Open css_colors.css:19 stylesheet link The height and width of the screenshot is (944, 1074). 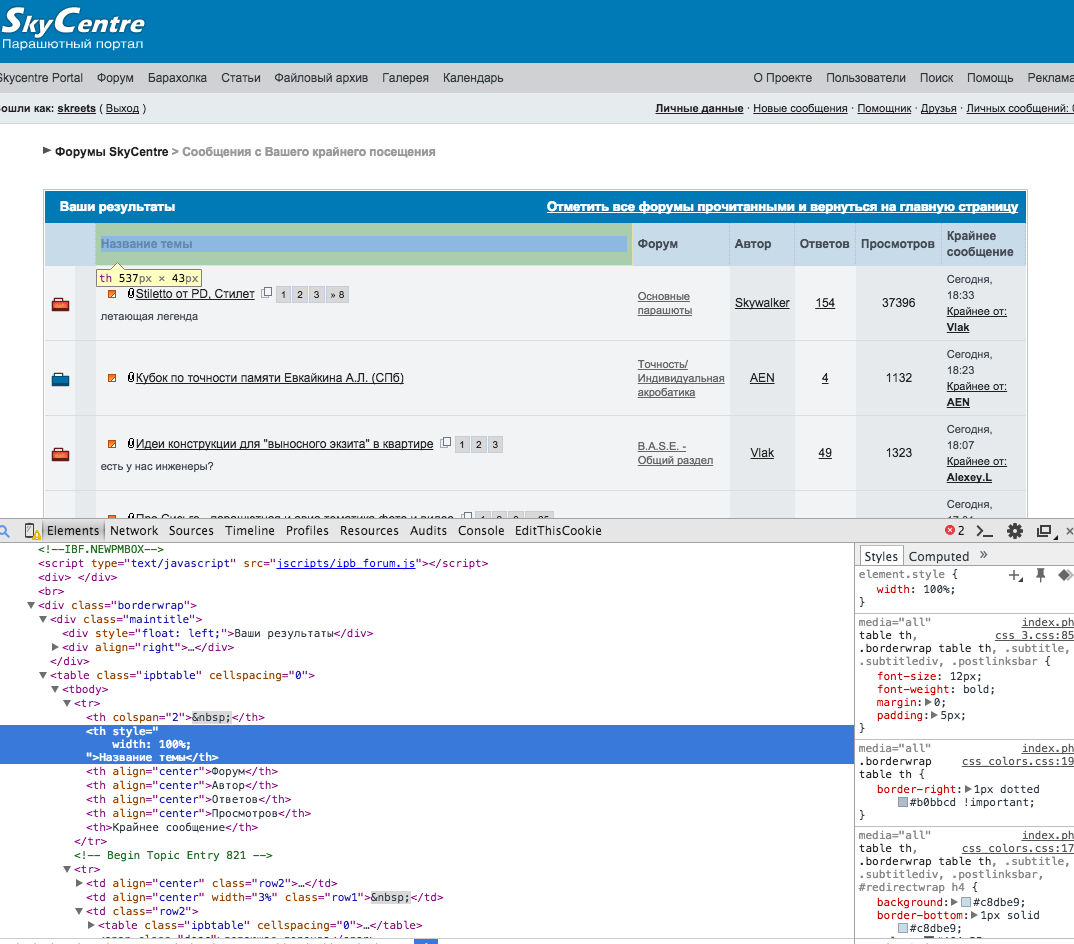click(x=1018, y=761)
